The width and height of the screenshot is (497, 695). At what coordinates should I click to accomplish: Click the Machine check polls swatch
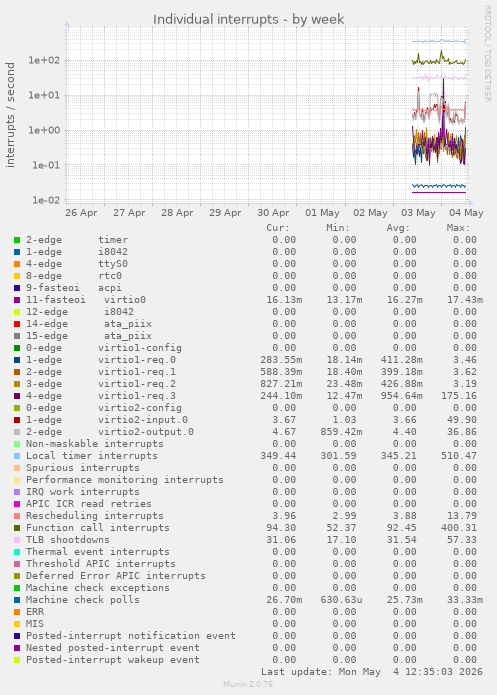point(17,600)
